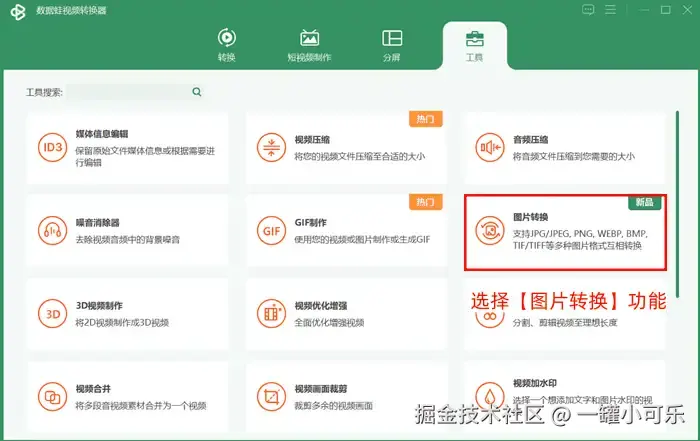Switch to the 分屏 tab

[392, 45]
